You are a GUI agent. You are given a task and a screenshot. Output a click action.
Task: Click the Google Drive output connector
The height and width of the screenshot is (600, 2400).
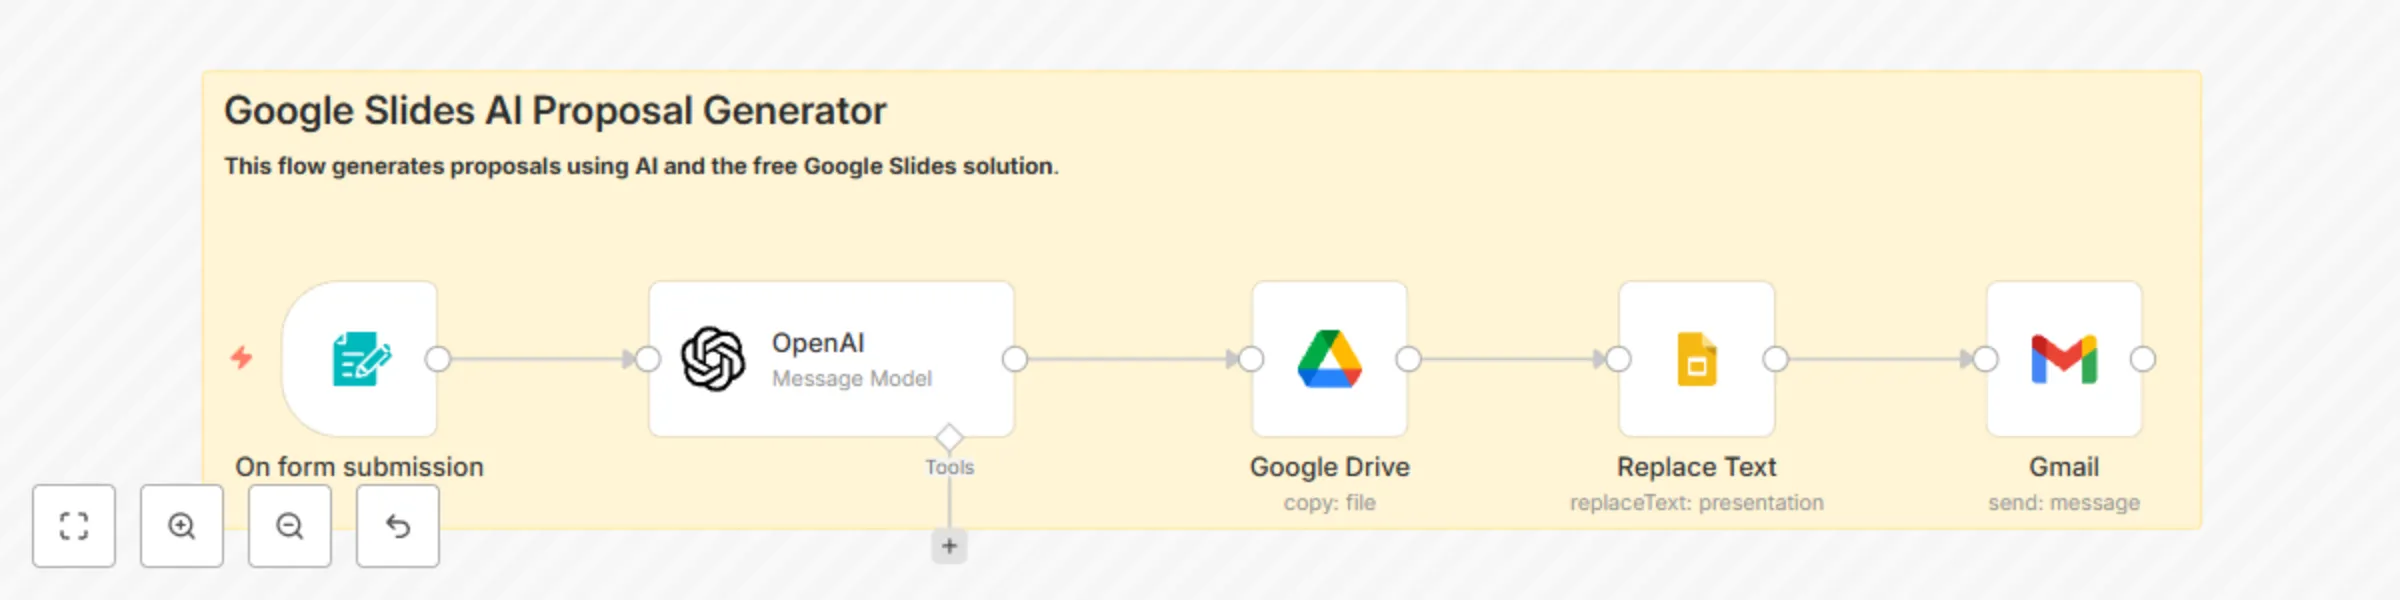pyautogui.click(x=1408, y=359)
